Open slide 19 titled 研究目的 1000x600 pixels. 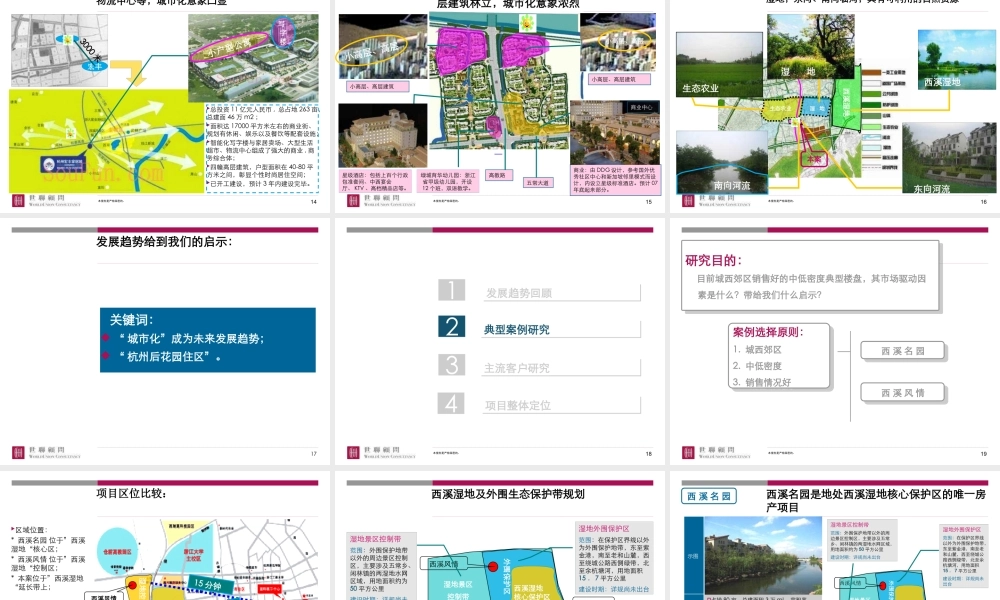pos(835,341)
